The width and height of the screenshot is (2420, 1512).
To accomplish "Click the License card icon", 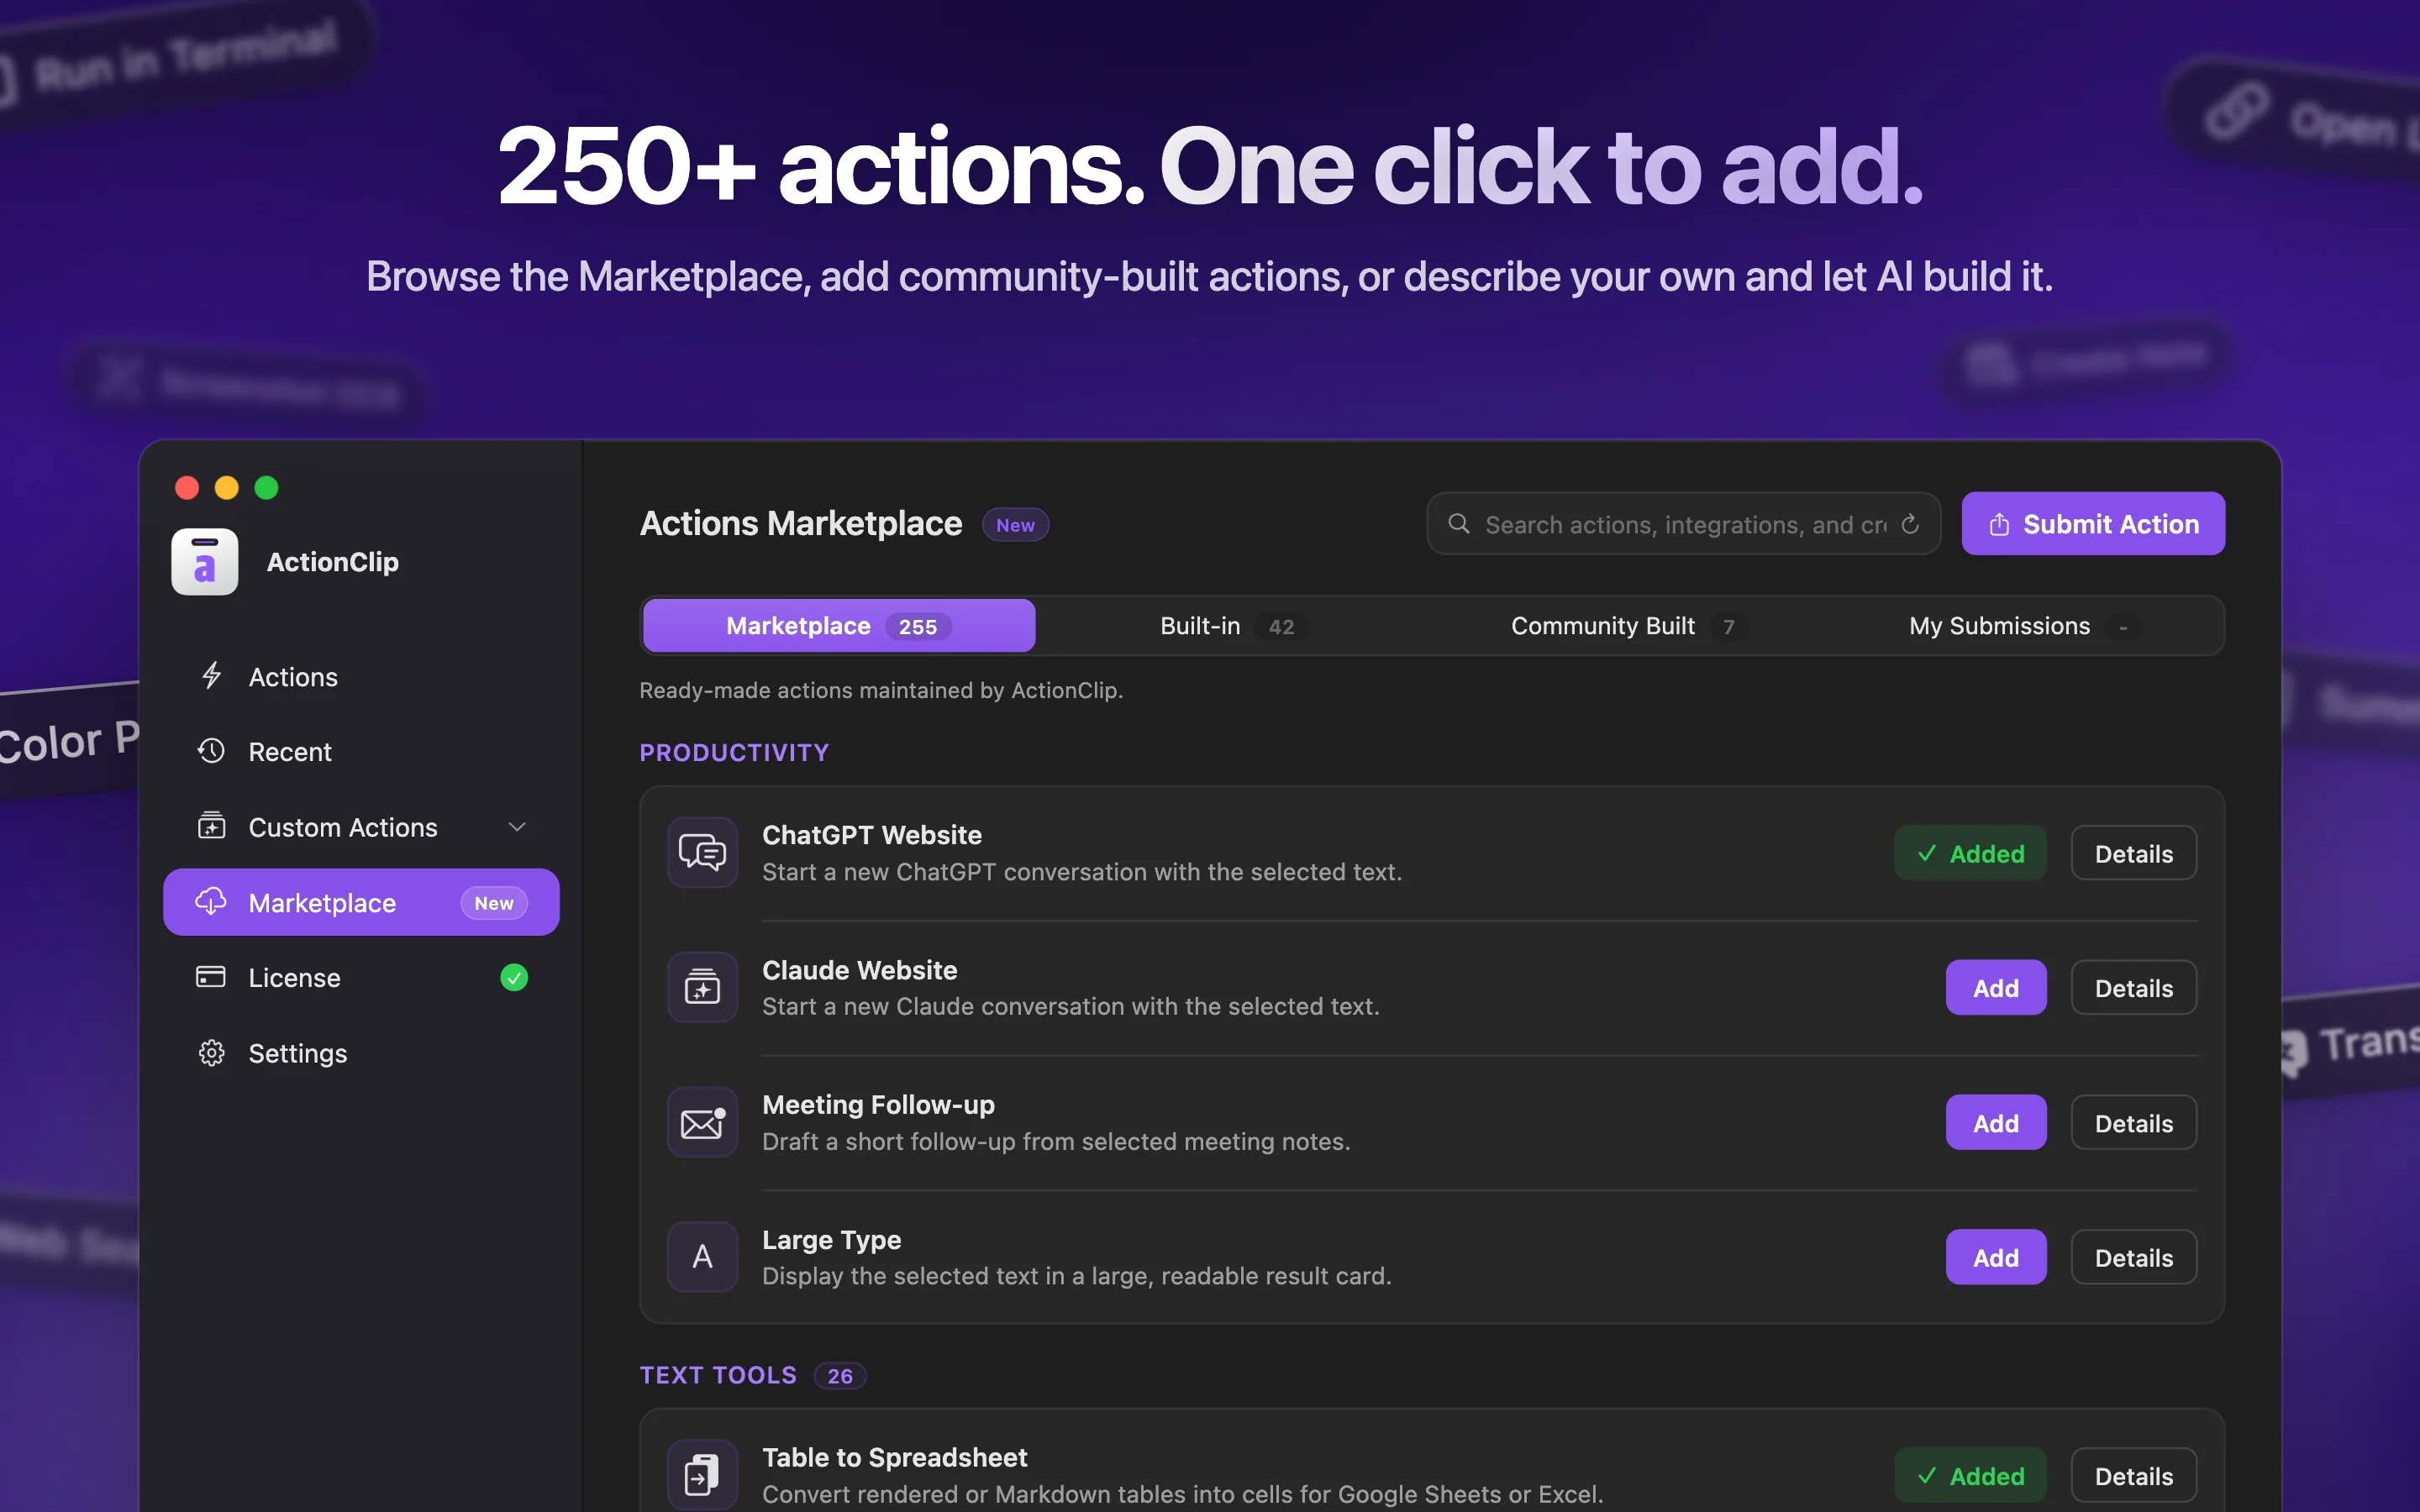I will [211, 977].
